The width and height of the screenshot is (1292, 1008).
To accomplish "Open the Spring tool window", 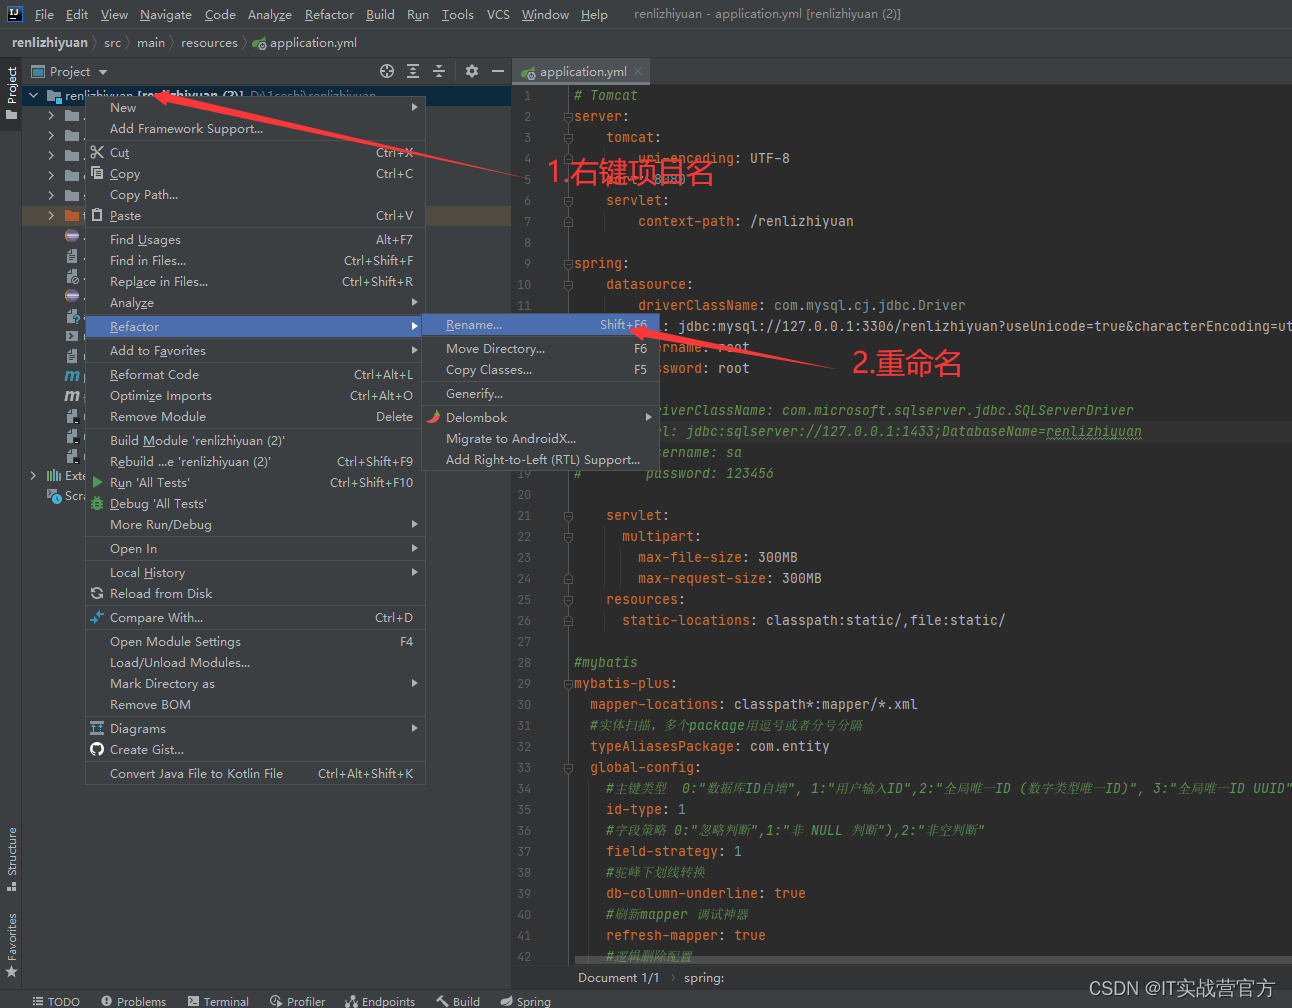I will tap(526, 1001).
